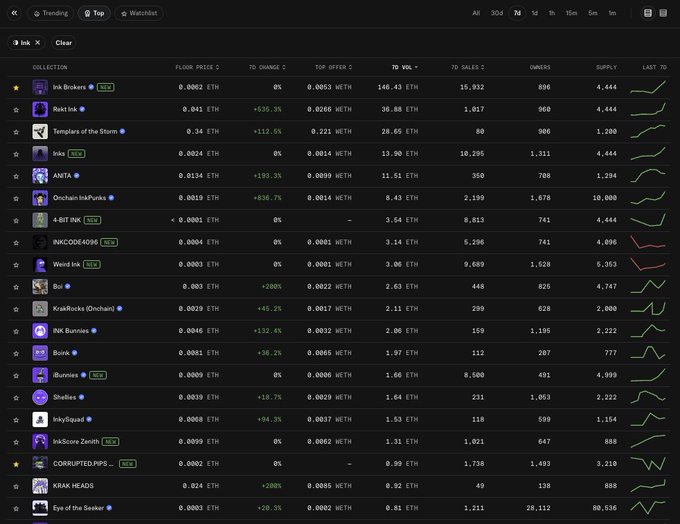Viewport: 680px width, 524px height.
Task: Select the 30d time range
Action: click(x=497, y=13)
